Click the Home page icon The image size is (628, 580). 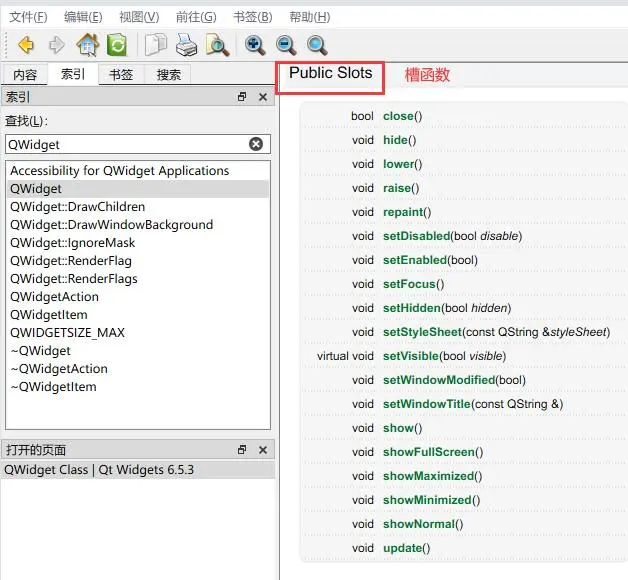[x=88, y=45]
